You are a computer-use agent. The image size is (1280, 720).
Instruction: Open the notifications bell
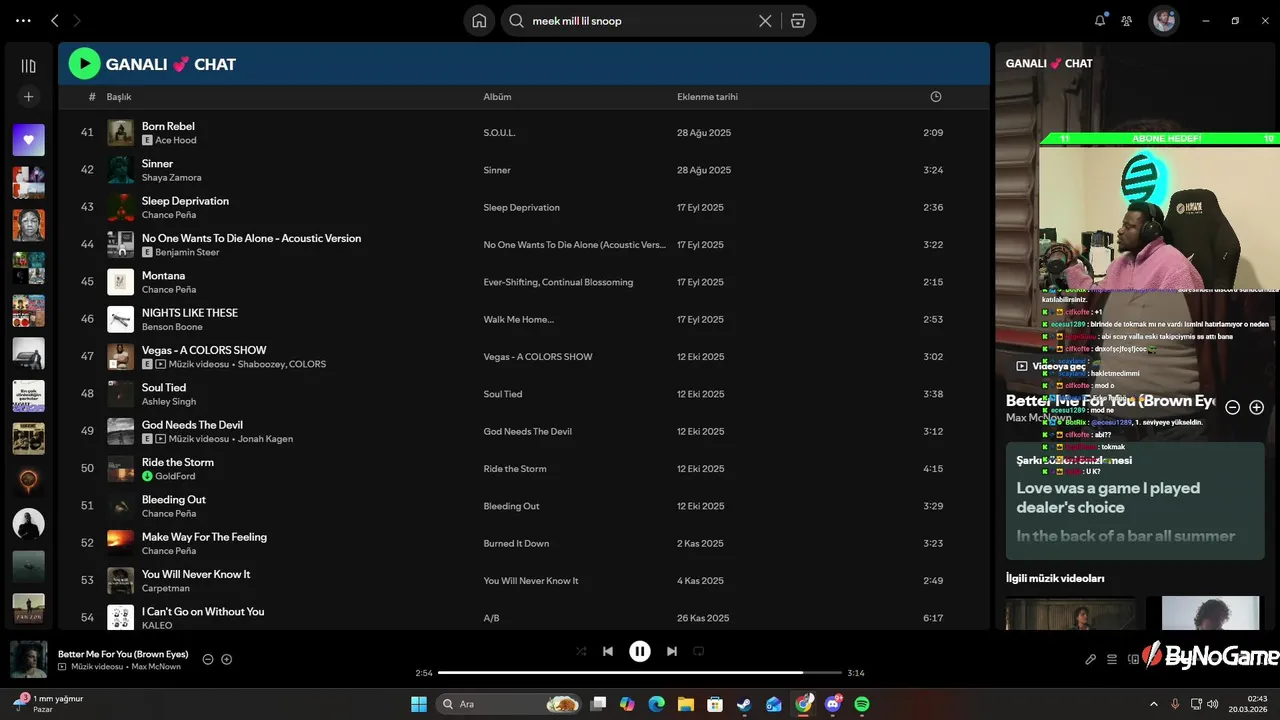[x=1100, y=20]
